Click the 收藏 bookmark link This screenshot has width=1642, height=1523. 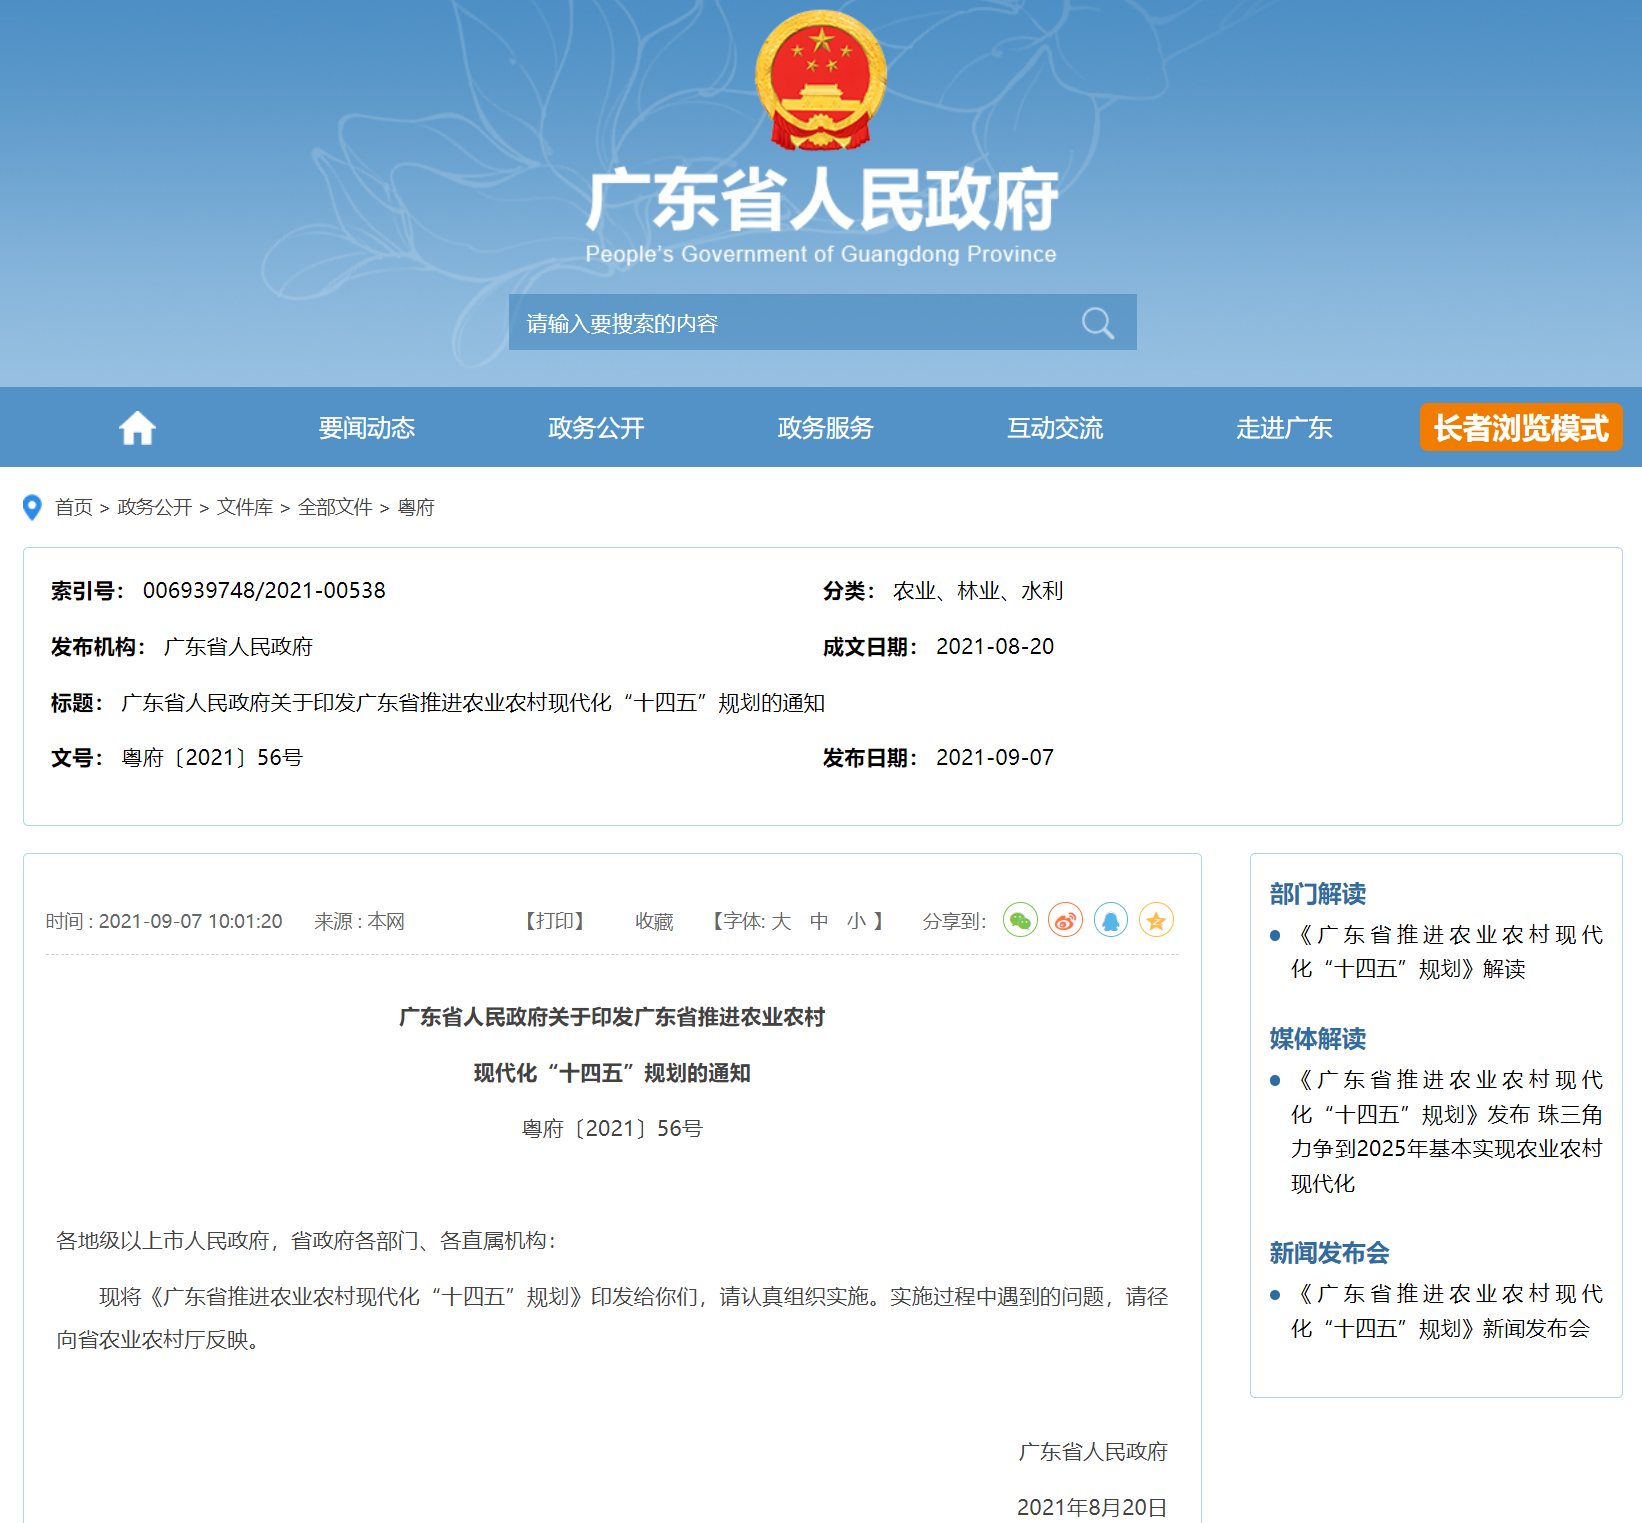click(654, 921)
